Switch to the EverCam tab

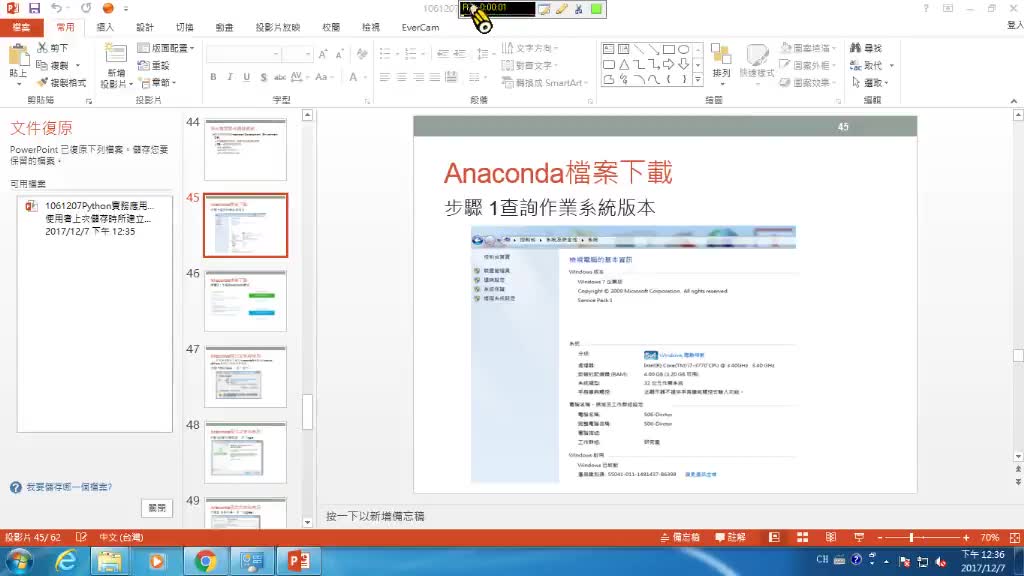420,27
